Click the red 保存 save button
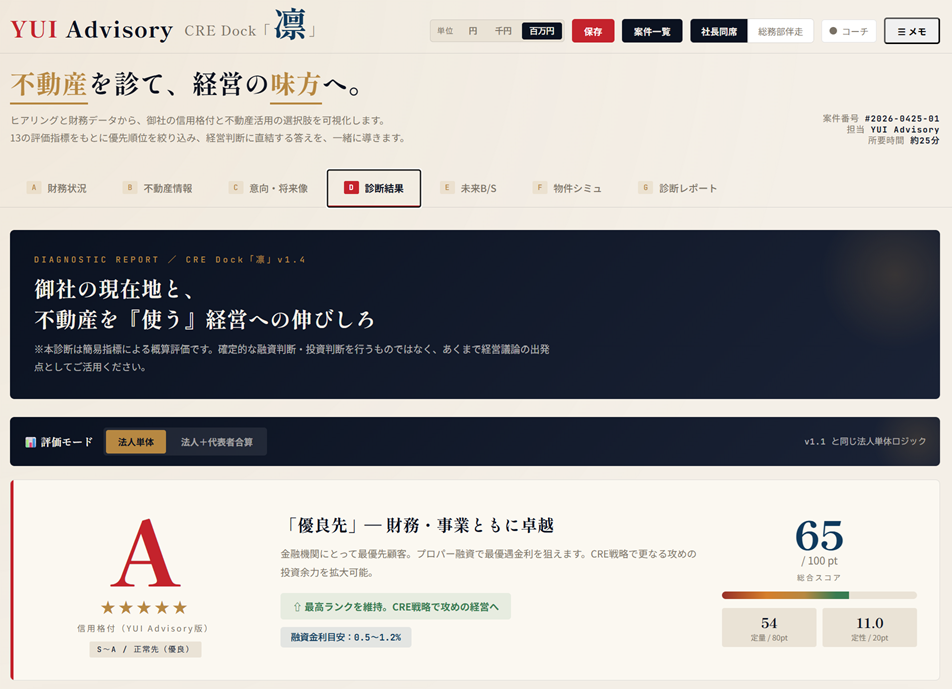 tap(593, 31)
